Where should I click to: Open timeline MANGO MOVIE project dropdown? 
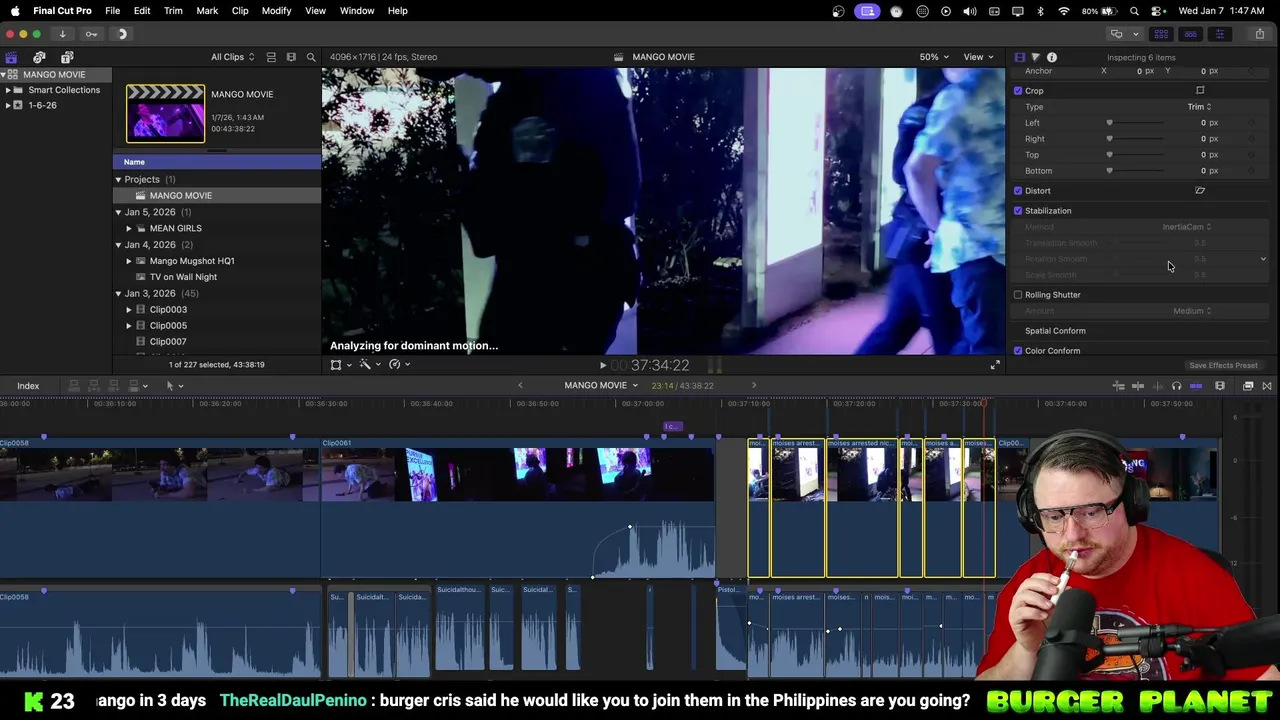[x=601, y=386]
